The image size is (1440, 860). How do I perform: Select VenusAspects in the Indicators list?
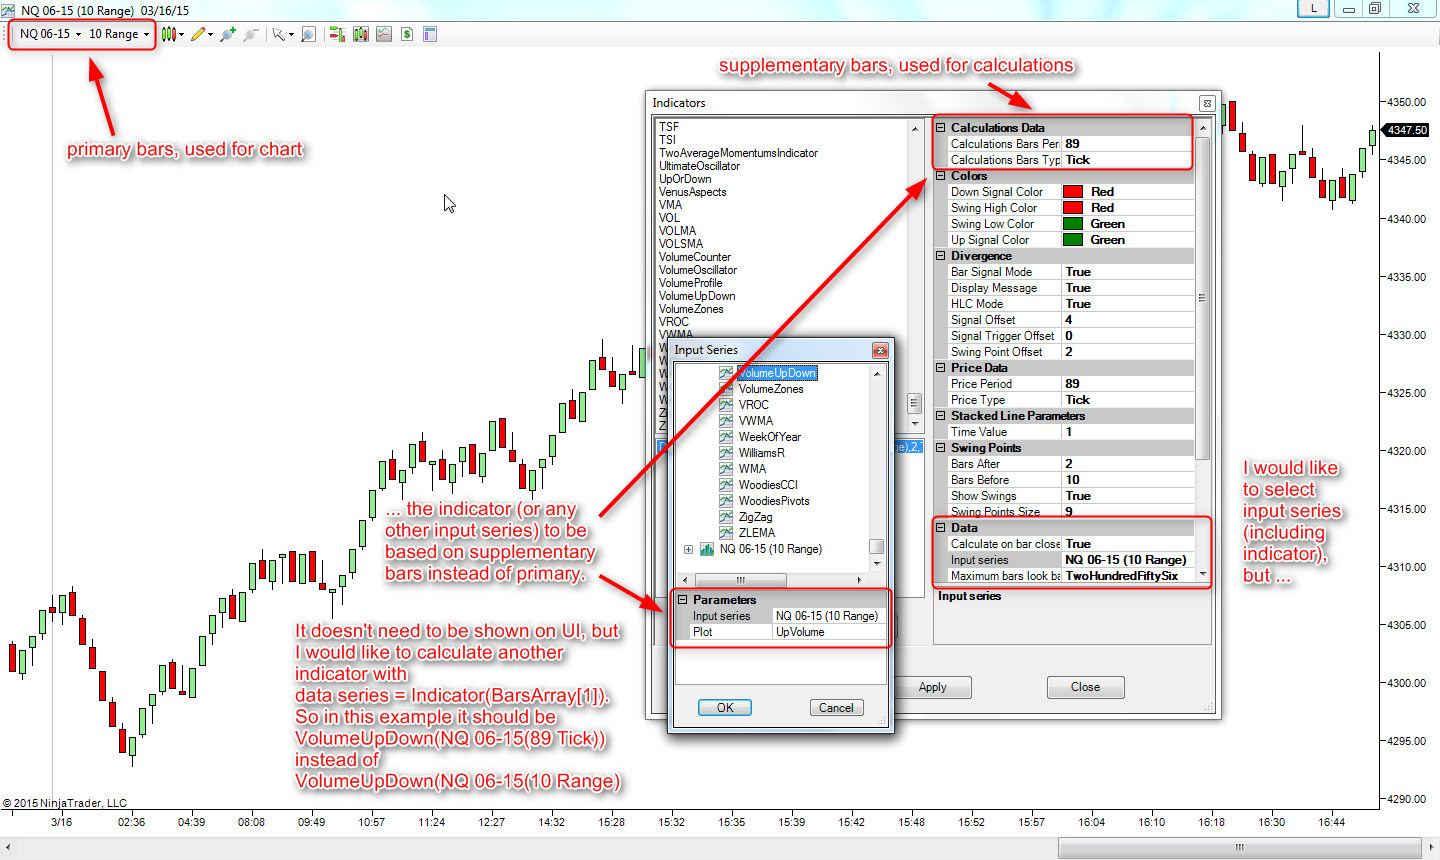click(692, 192)
